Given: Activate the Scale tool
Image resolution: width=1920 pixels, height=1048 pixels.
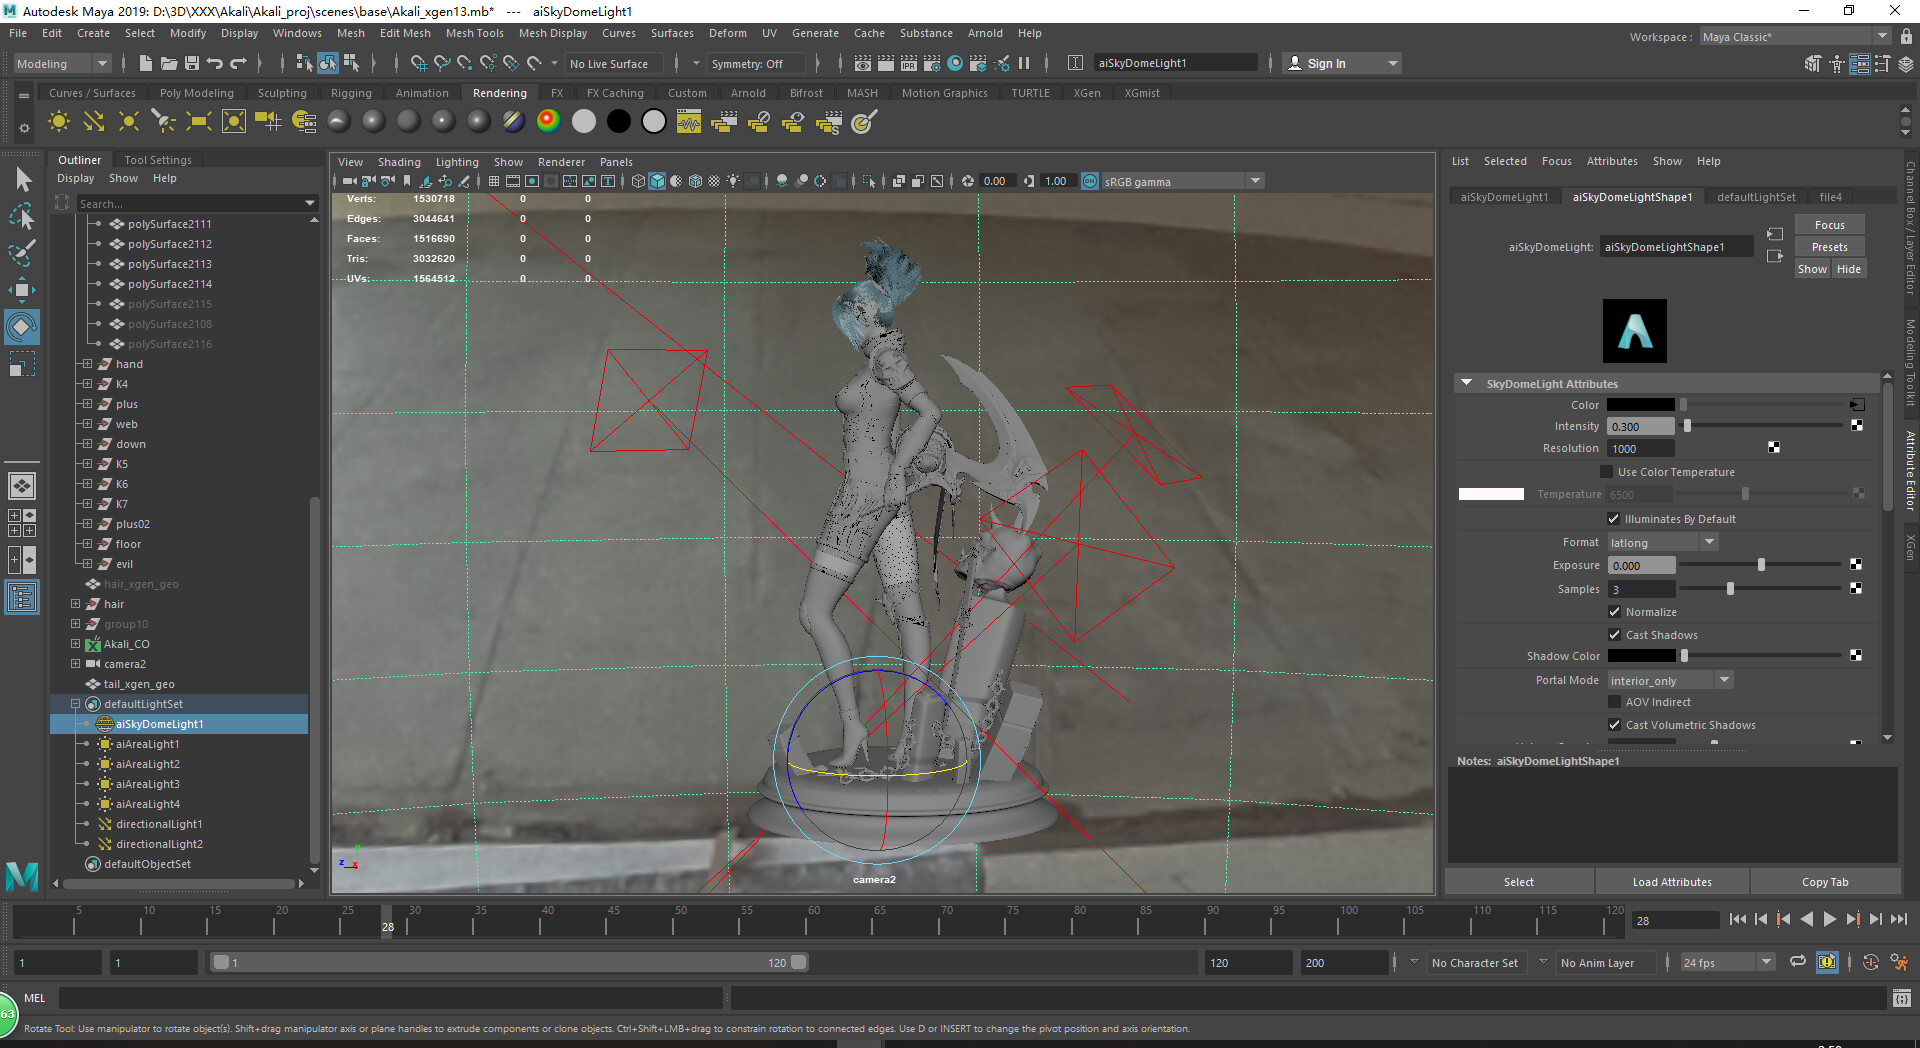Looking at the screenshot, I should pyautogui.click(x=22, y=364).
